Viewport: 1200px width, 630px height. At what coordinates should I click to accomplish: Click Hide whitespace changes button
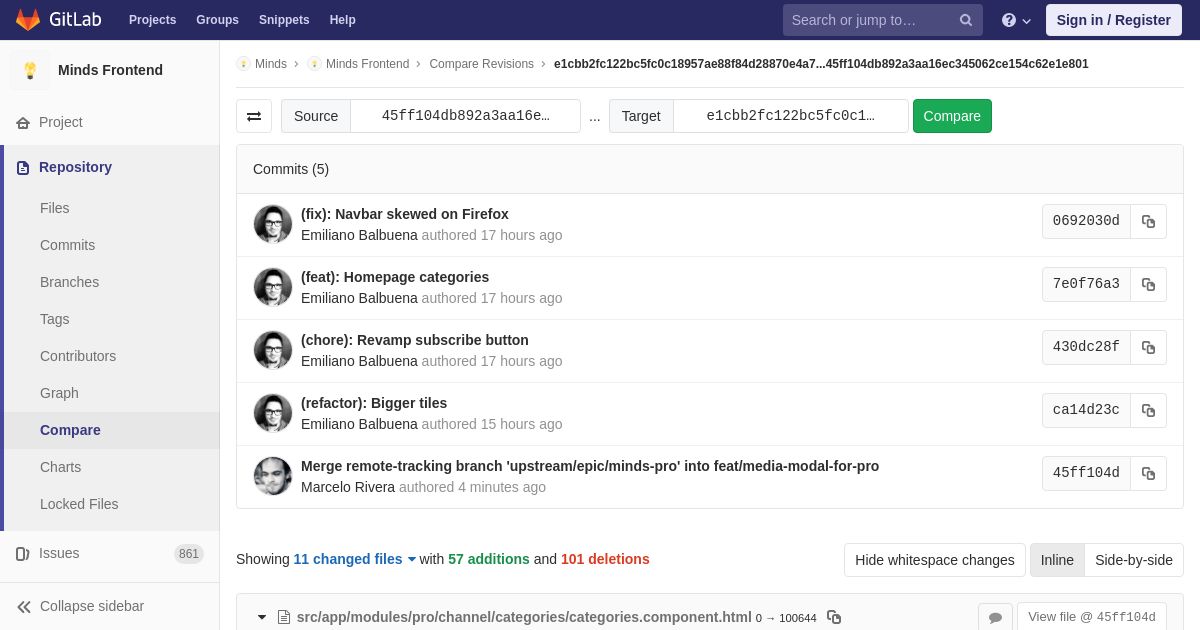935,560
